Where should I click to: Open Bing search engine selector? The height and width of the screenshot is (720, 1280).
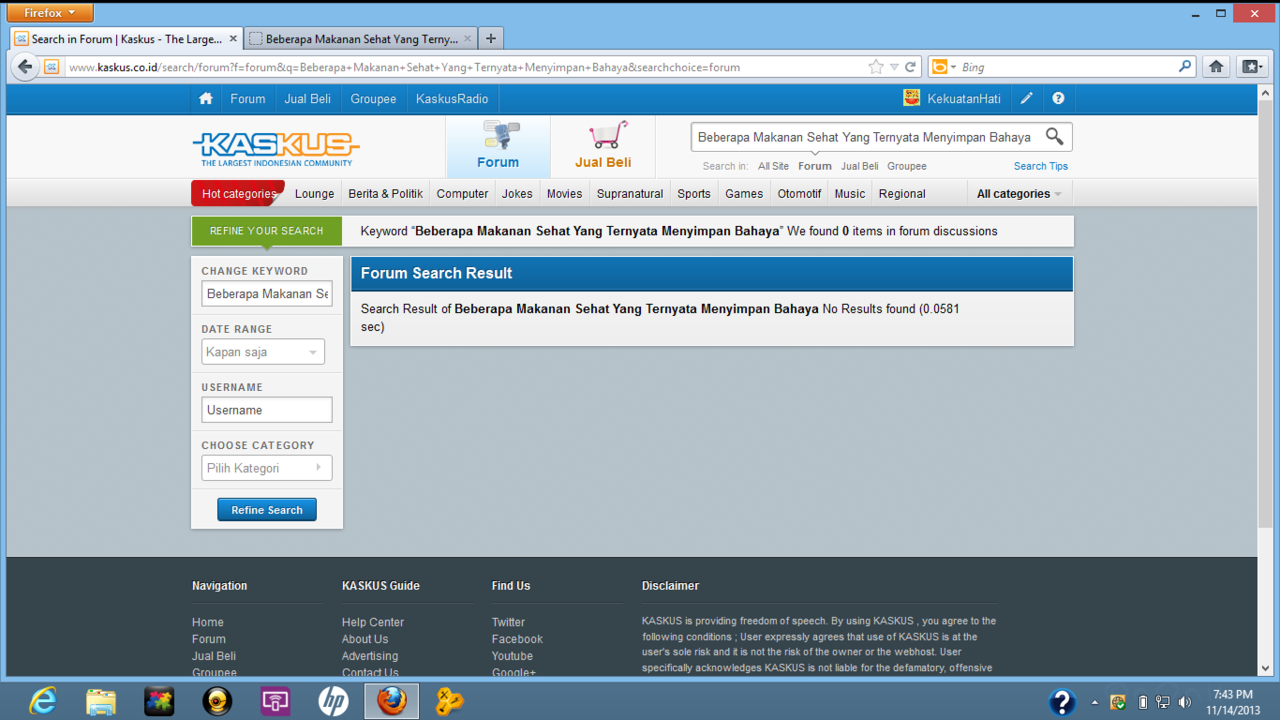tap(943, 67)
